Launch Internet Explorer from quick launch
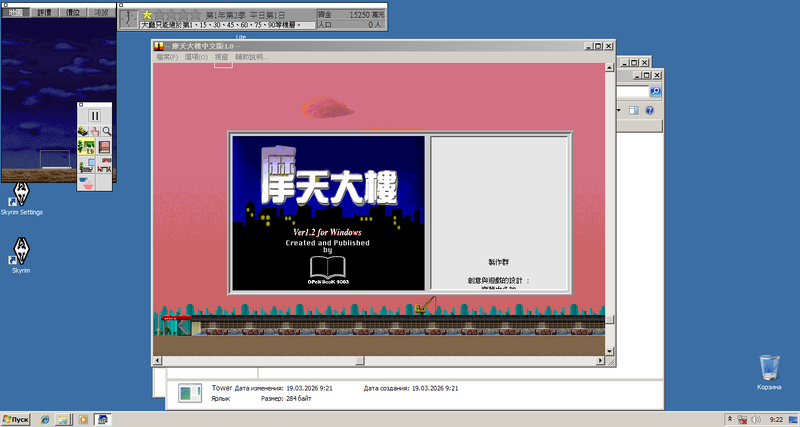This screenshot has height=427, width=800. click(x=45, y=419)
